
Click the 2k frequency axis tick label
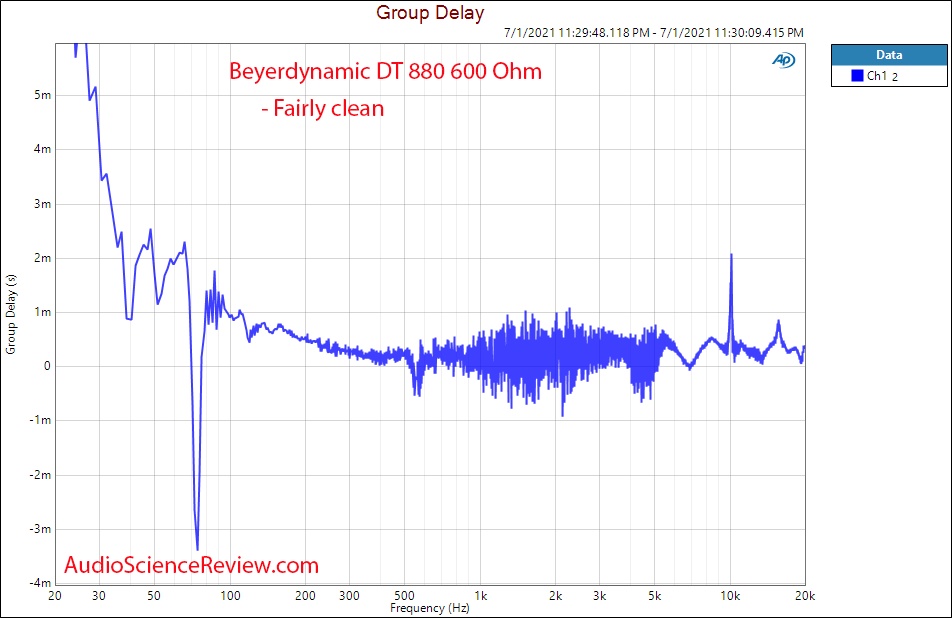point(556,596)
